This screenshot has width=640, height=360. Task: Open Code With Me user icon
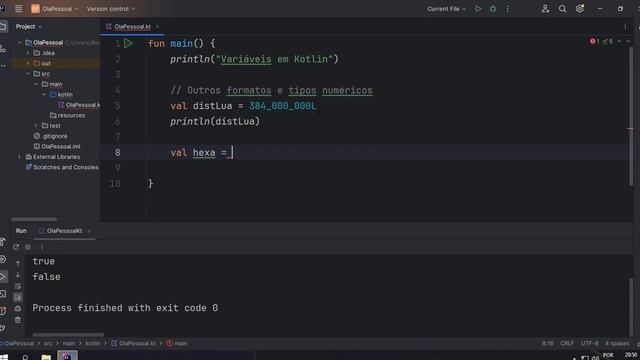click(545, 9)
